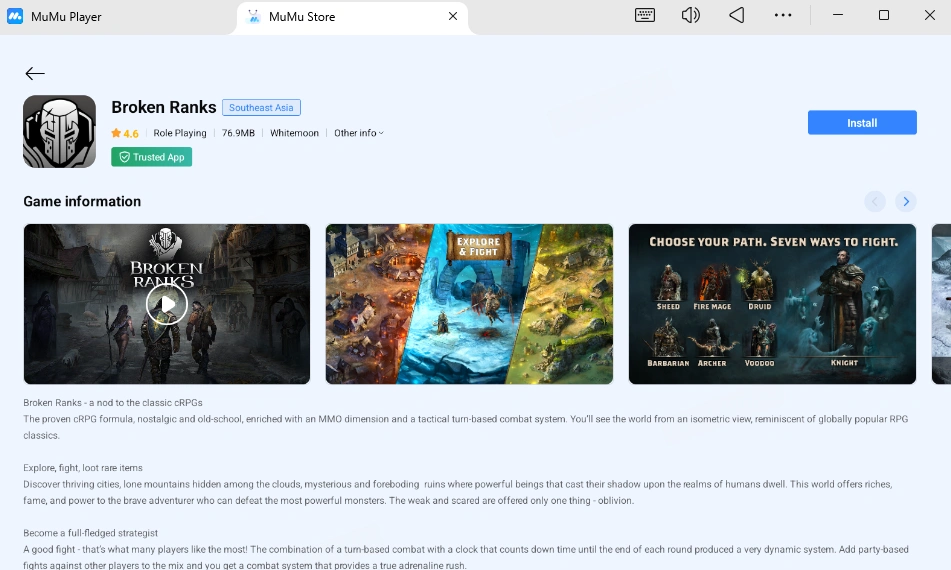Open the Choose Your Path screenshot
Viewport: 951px width, 570px height.
point(772,304)
